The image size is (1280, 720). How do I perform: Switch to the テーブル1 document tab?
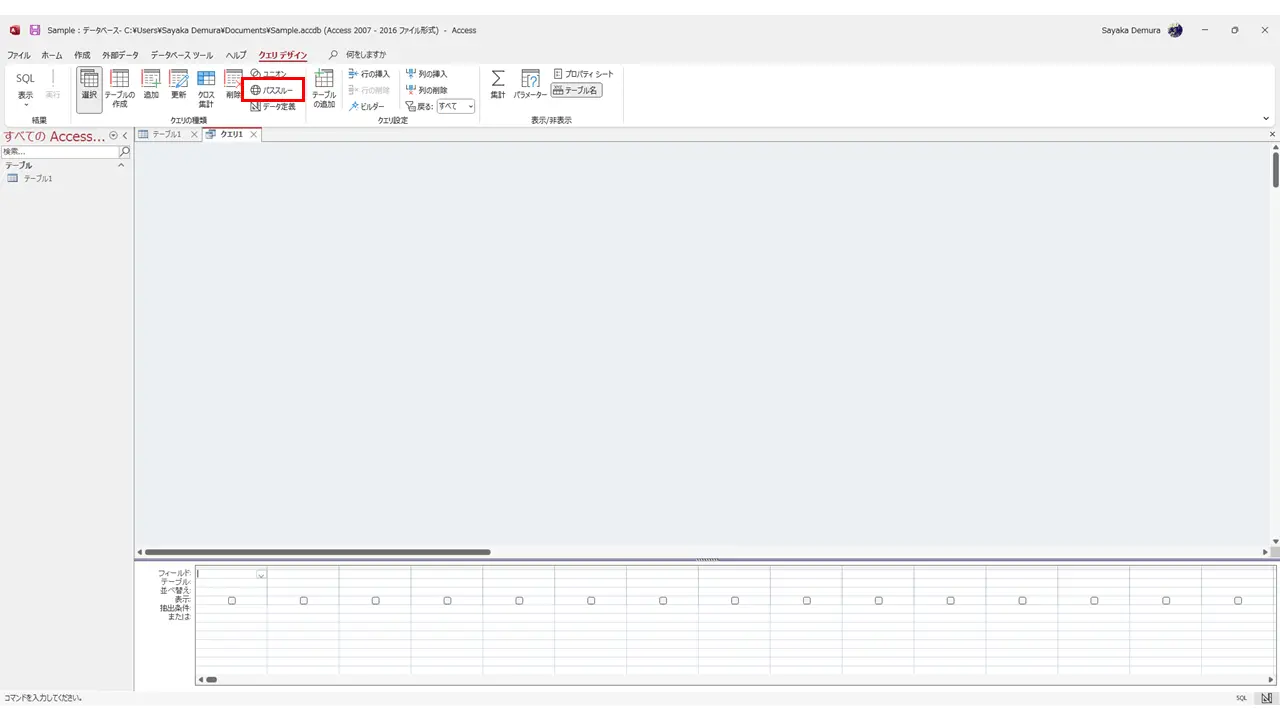[x=166, y=134]
